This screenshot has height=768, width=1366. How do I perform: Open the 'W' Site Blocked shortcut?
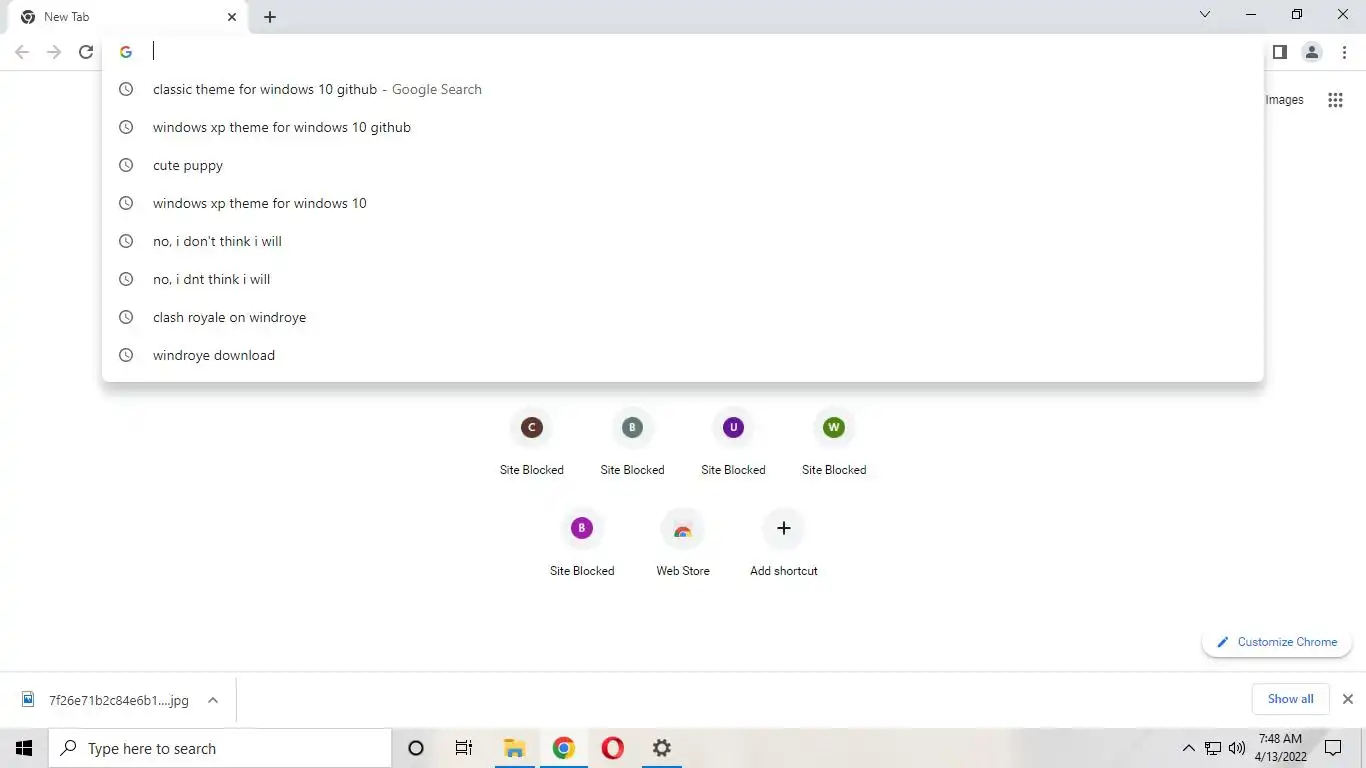point(834,441)
